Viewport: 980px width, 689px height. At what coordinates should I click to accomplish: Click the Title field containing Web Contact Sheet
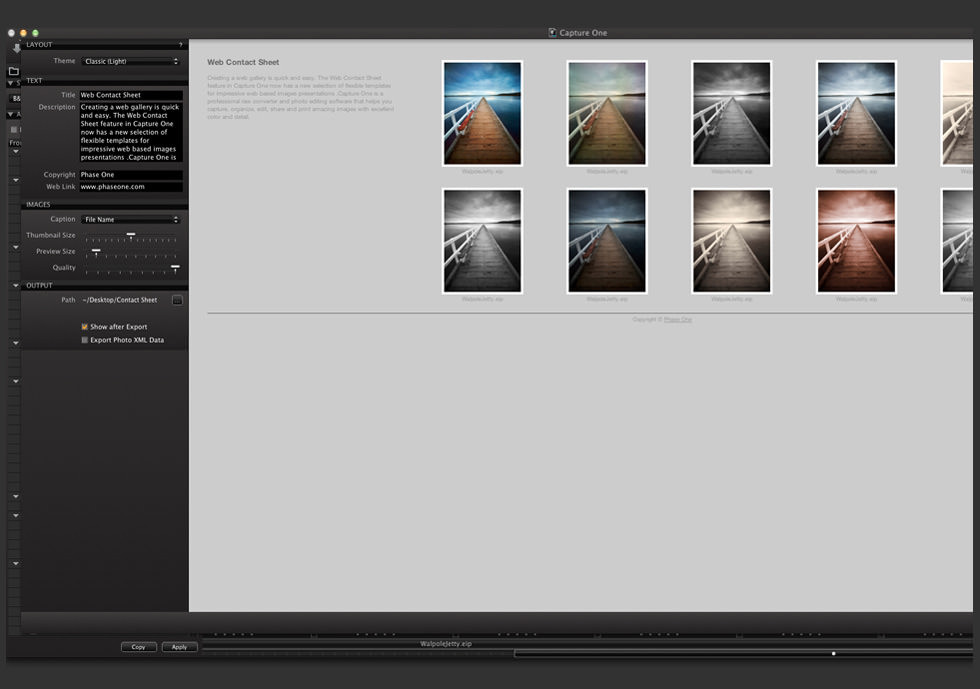131,95
